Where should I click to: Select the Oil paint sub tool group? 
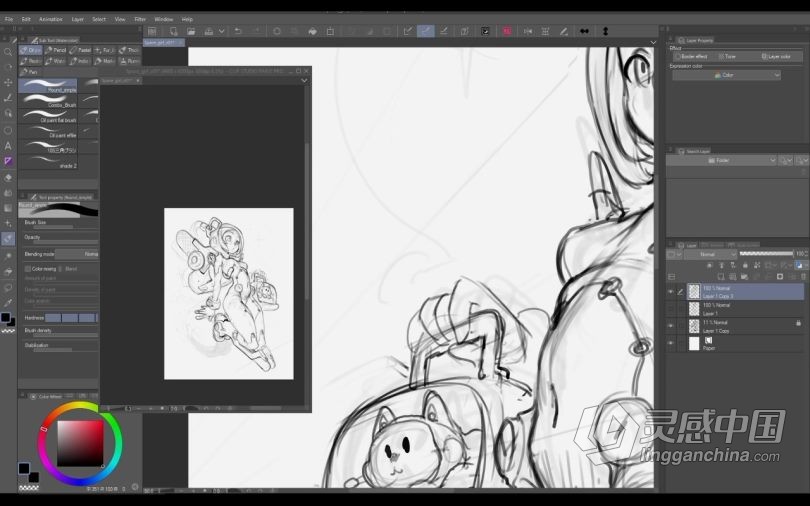30,50
